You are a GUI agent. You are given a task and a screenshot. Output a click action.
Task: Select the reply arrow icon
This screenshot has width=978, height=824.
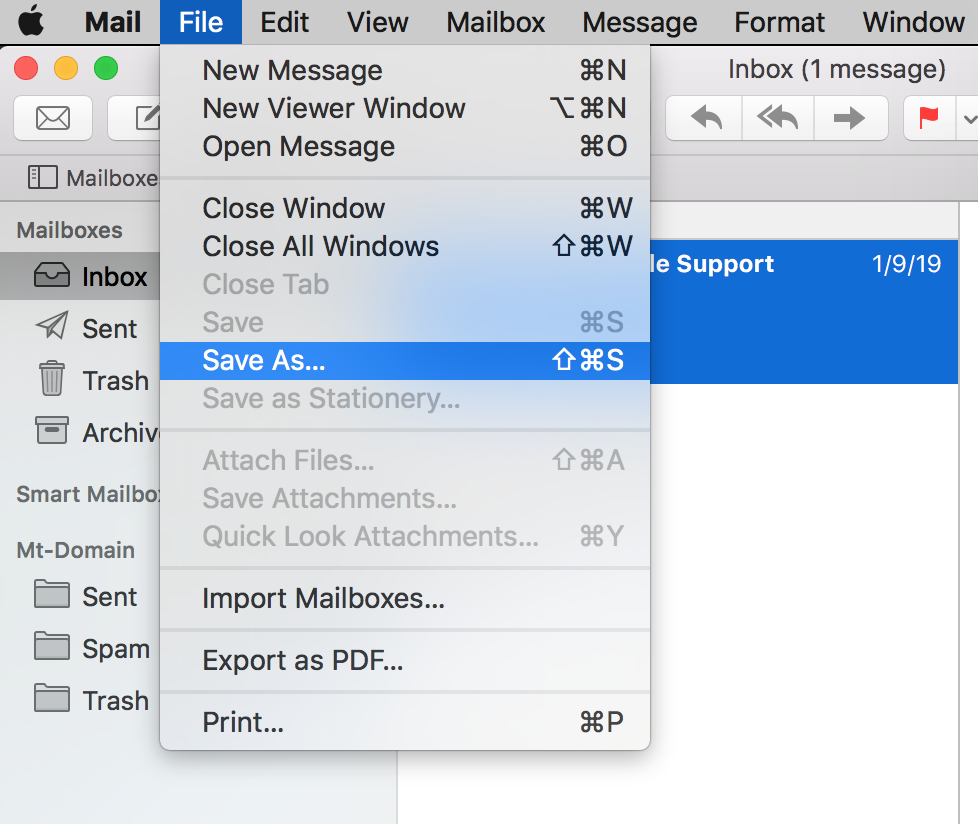point(703,118)
